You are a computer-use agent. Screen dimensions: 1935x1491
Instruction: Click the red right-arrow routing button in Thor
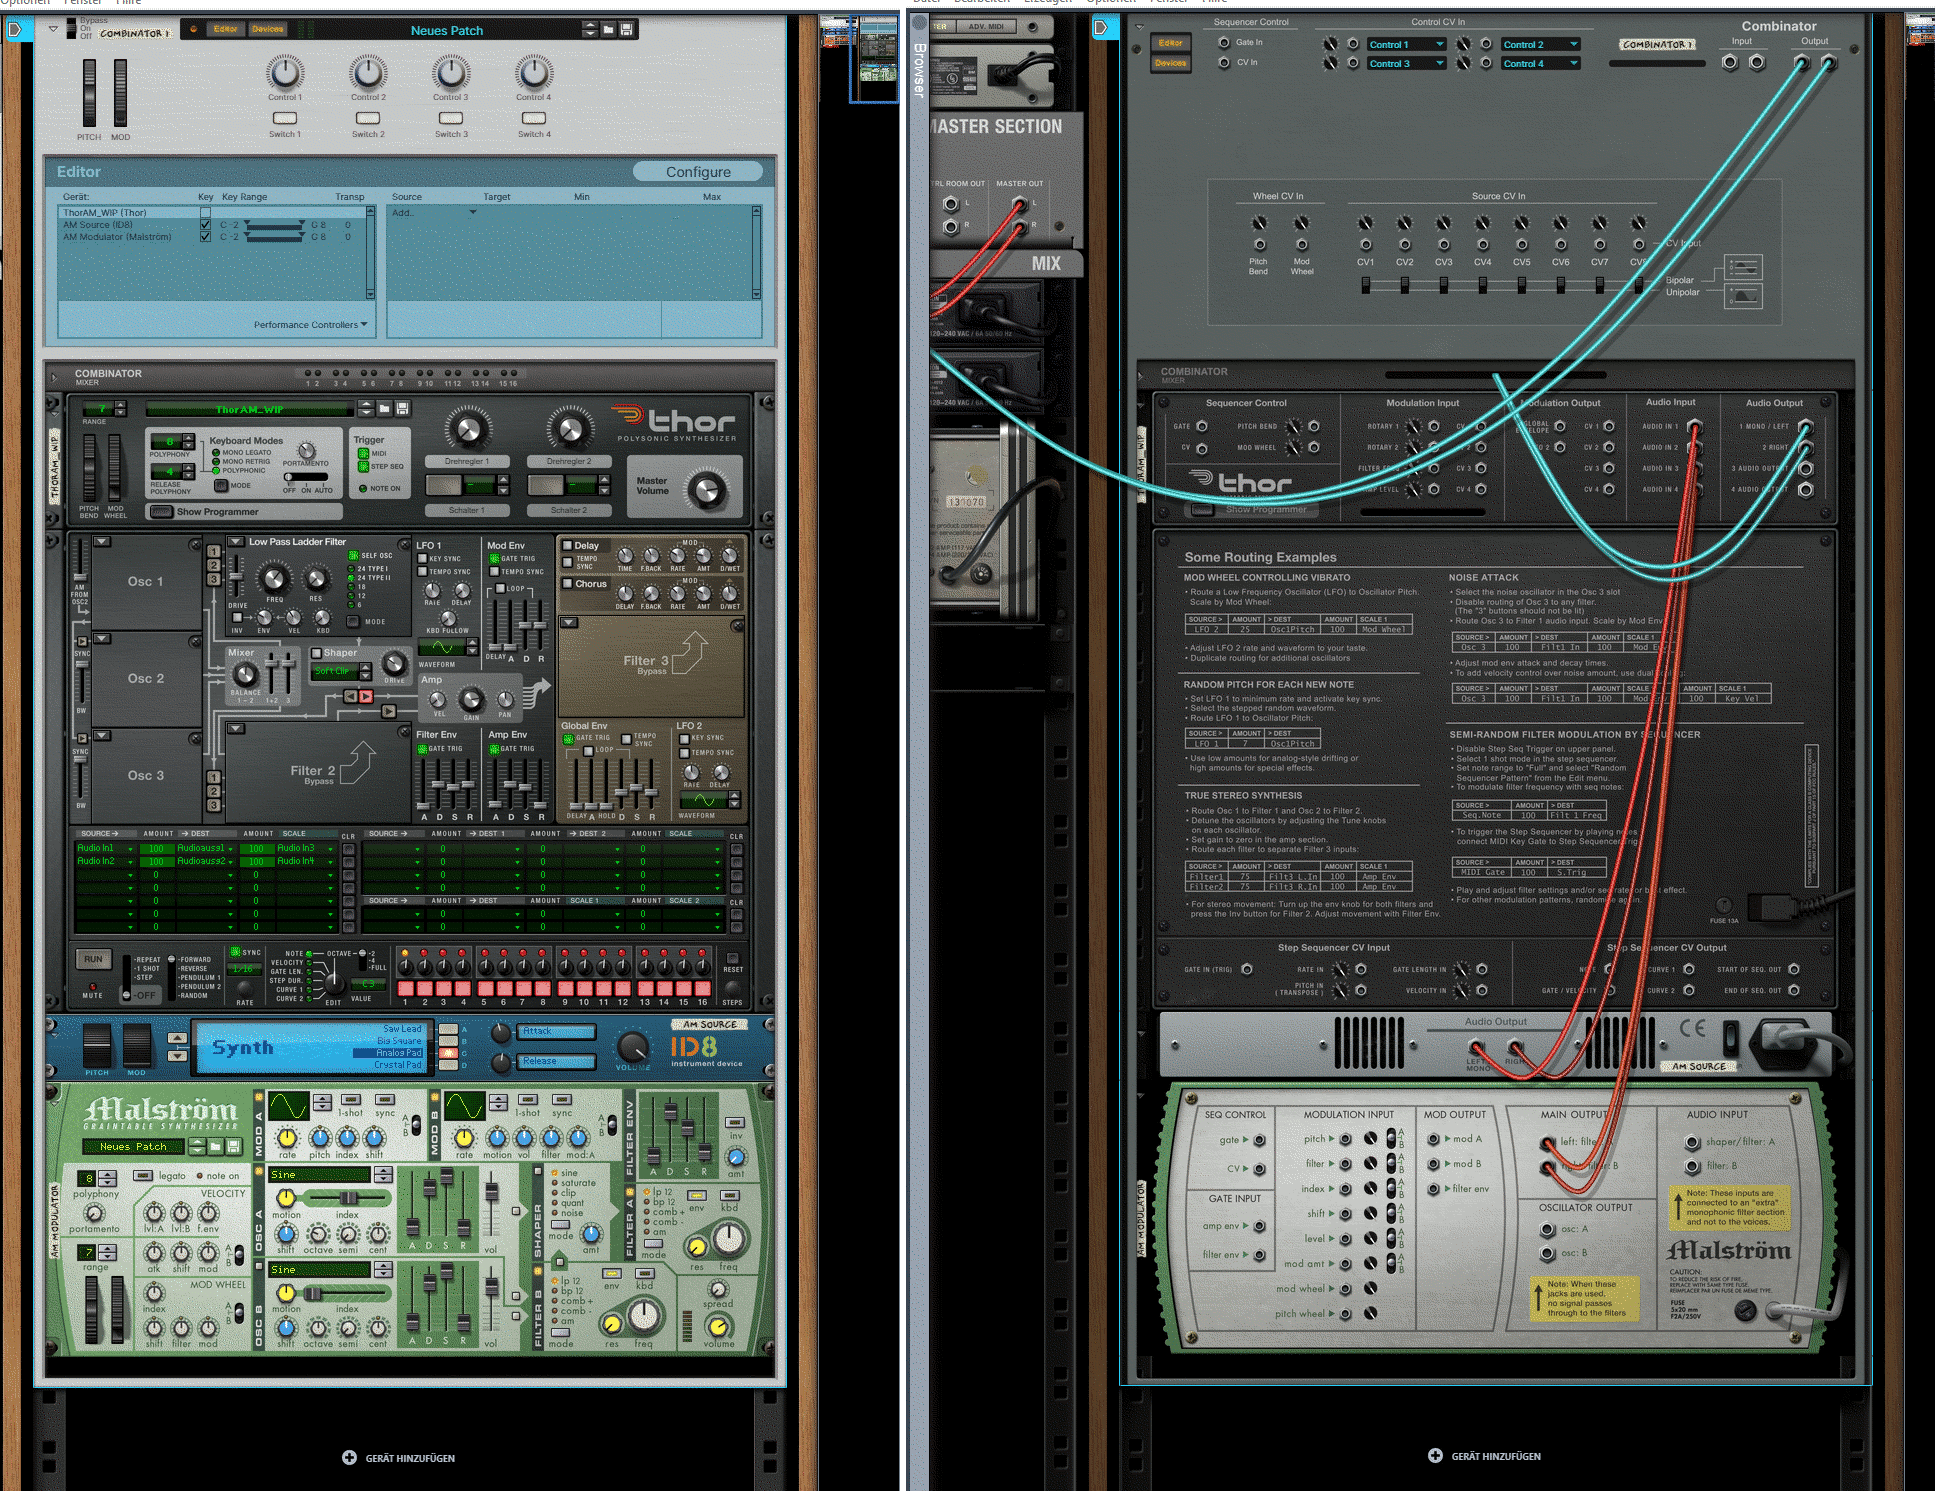[366, 696]
